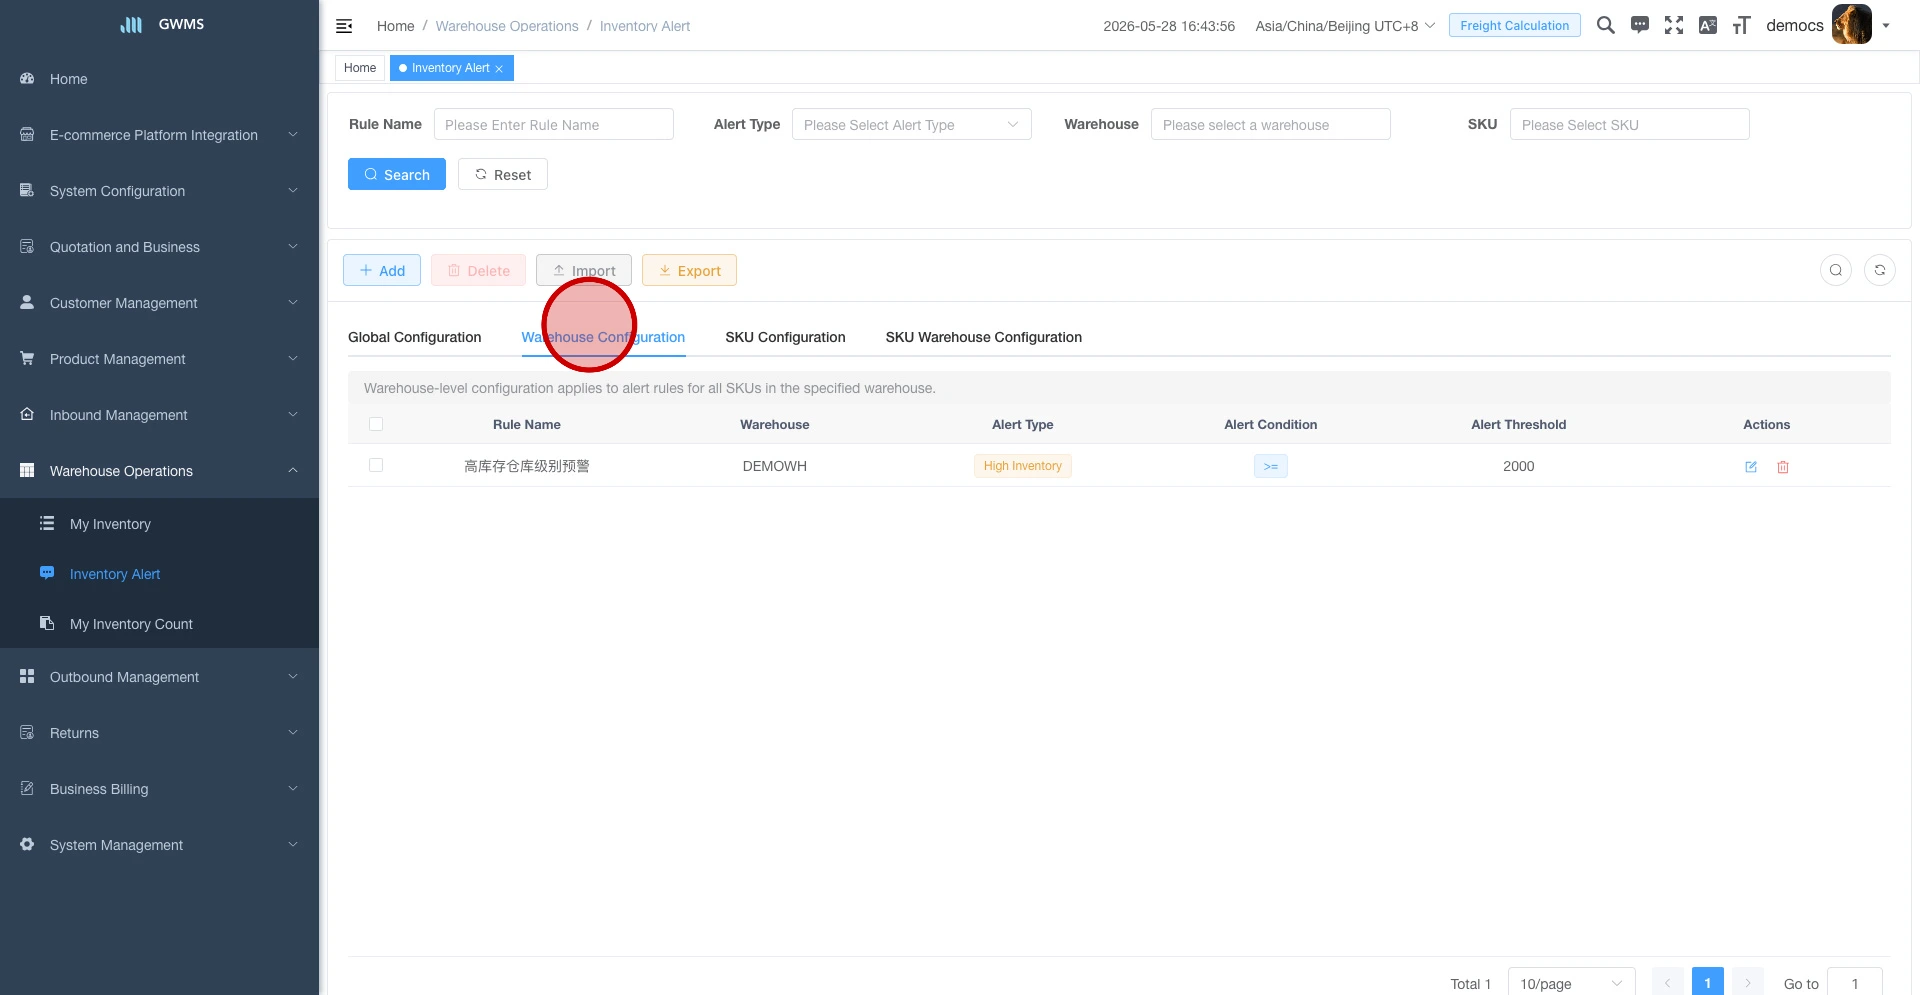Click the Export button
1920x995 pixels.
point(689,270)
